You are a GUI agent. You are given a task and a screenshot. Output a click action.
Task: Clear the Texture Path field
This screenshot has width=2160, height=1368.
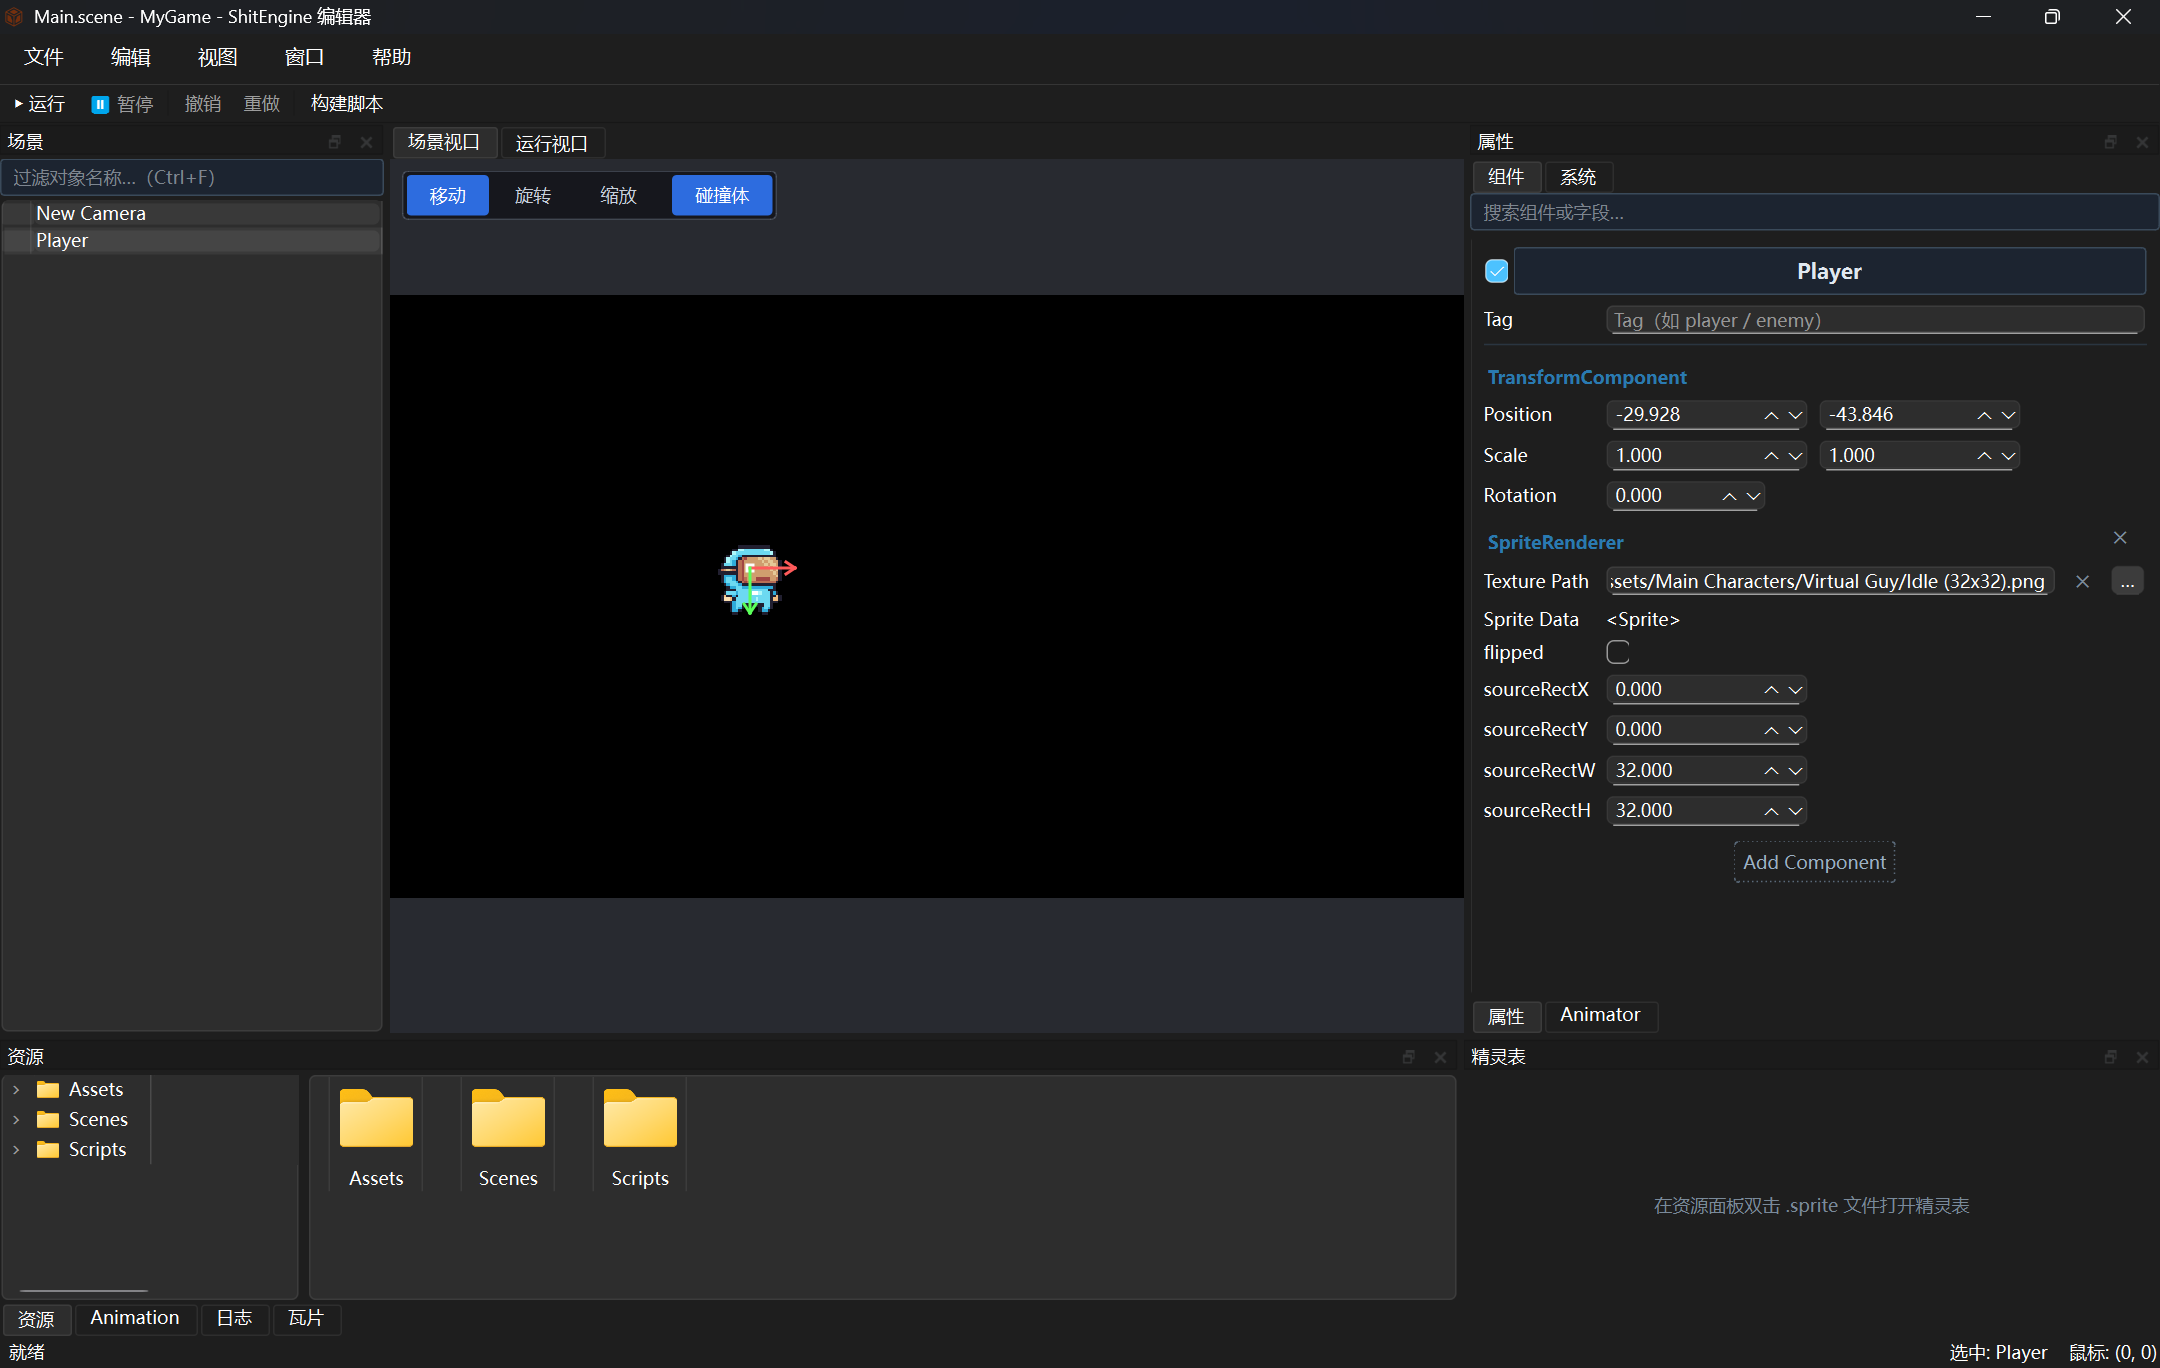pyautogui.click(x=2083, y=581)
